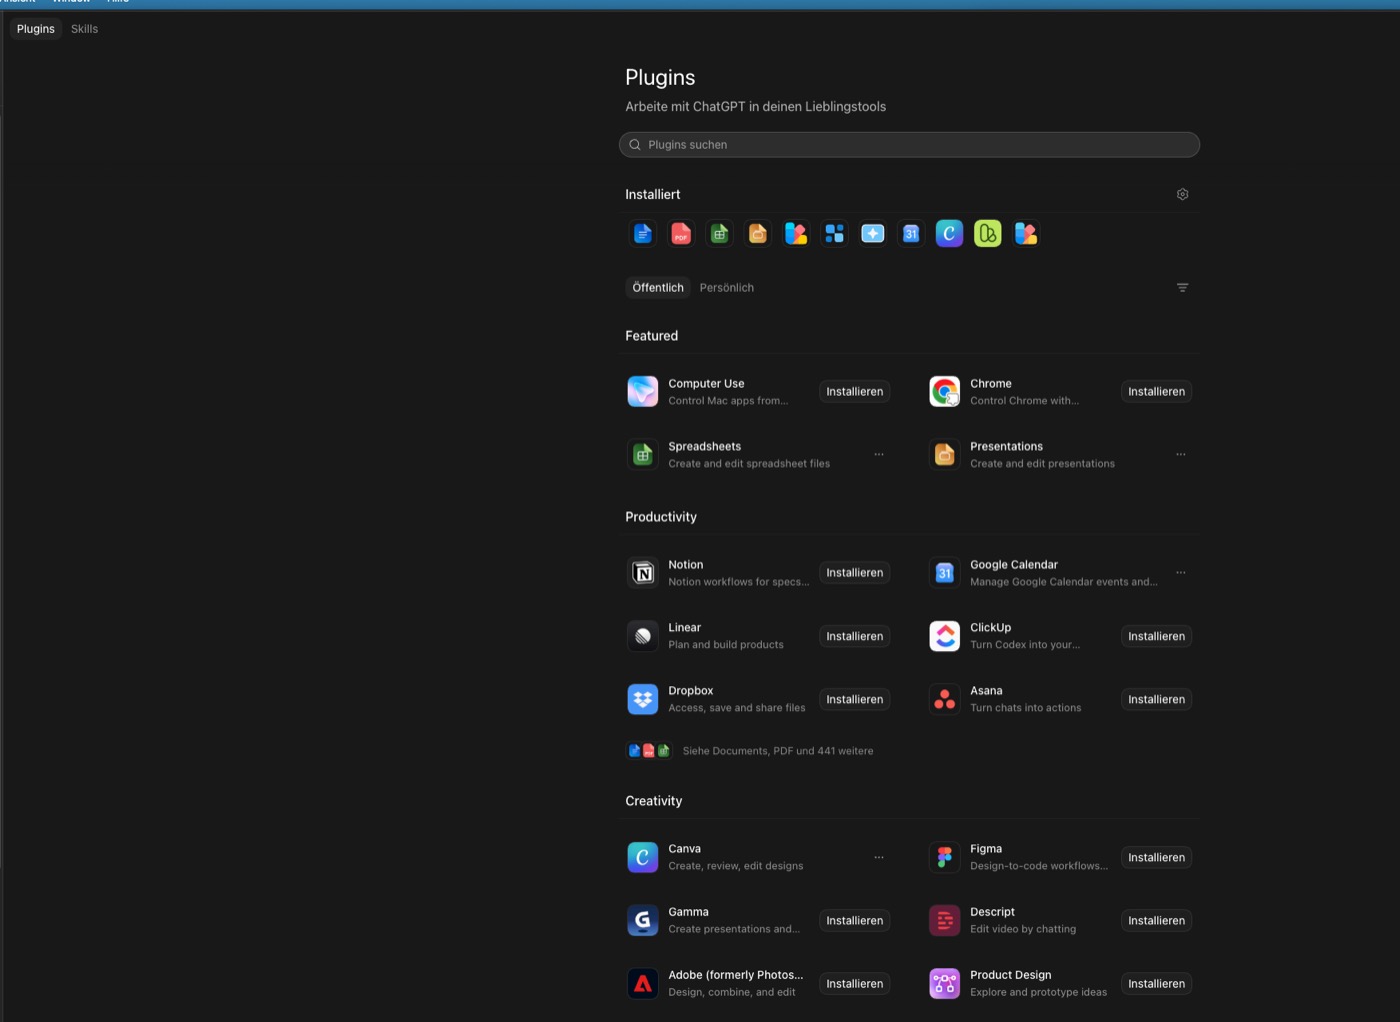Open the installed red PDF plugin icon
Screen dimensions: 1400x1022
pos(681,234)
